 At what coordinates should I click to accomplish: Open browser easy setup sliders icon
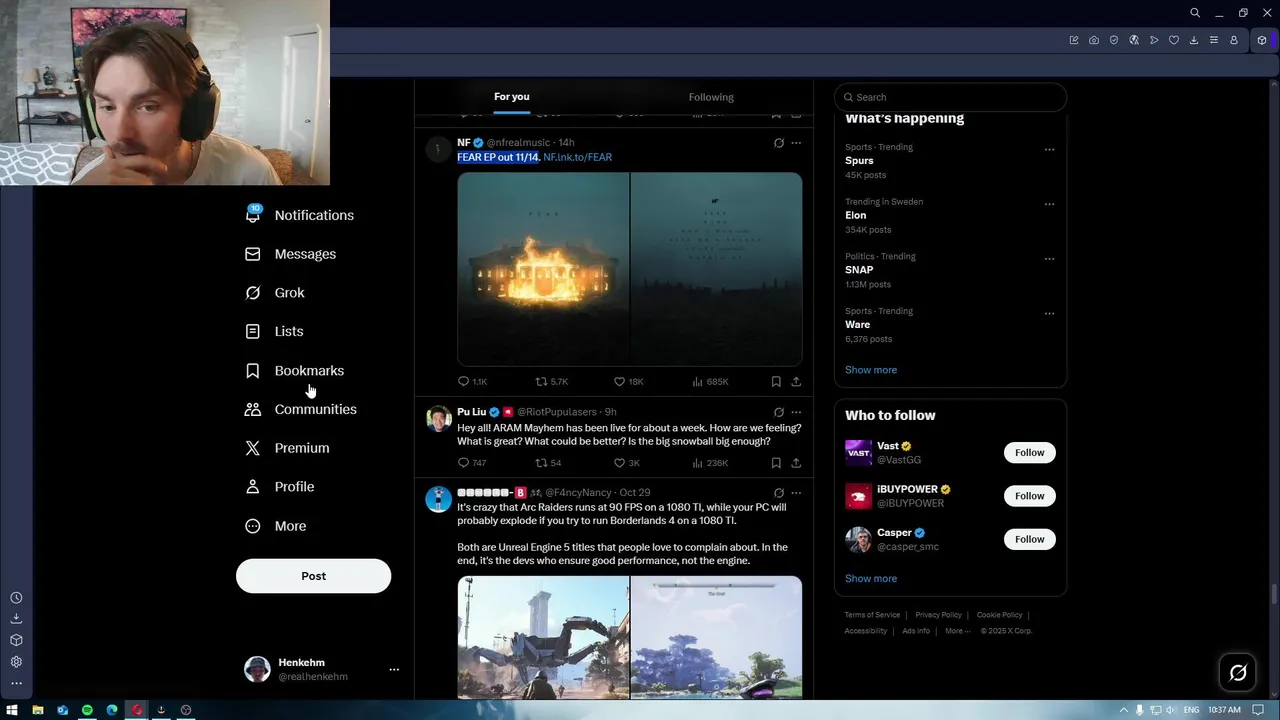[1214, 40]
